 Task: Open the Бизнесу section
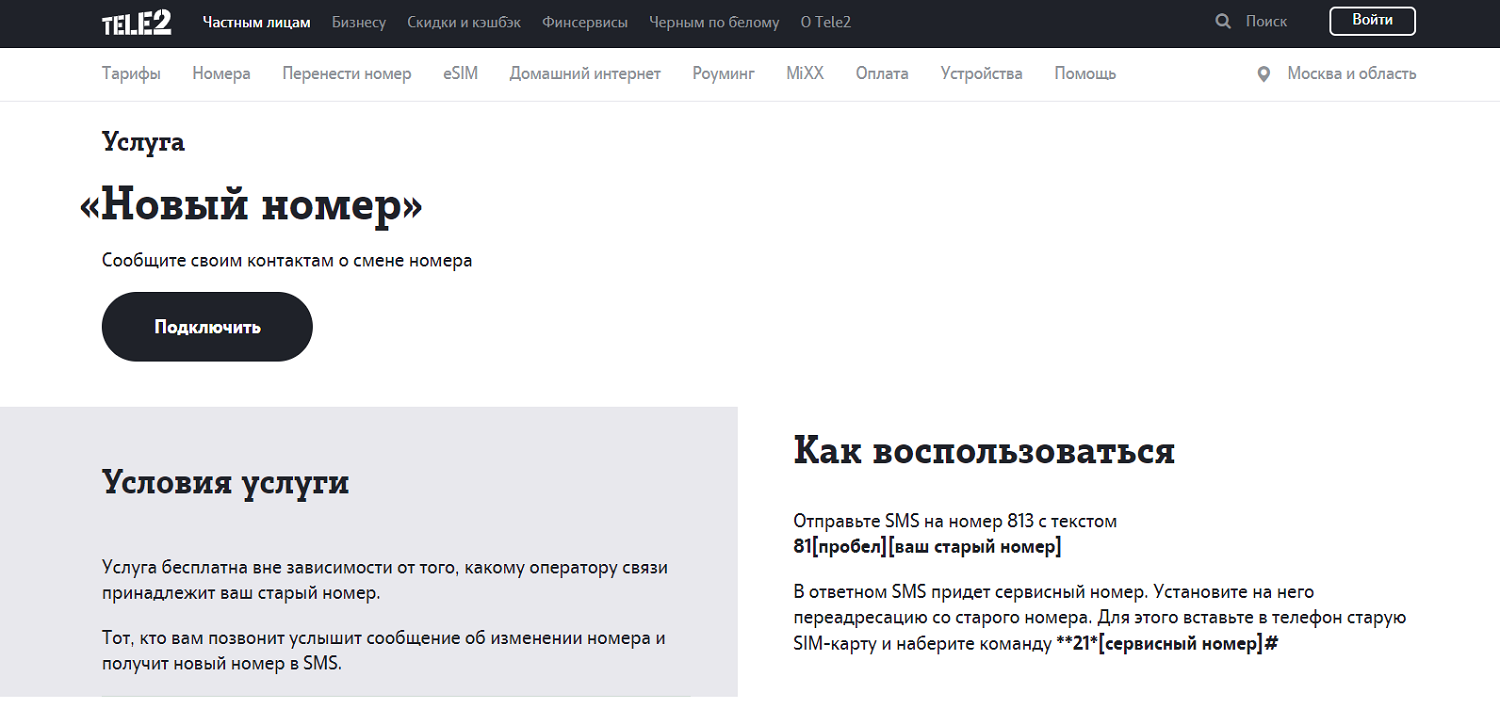coord(359,22)
